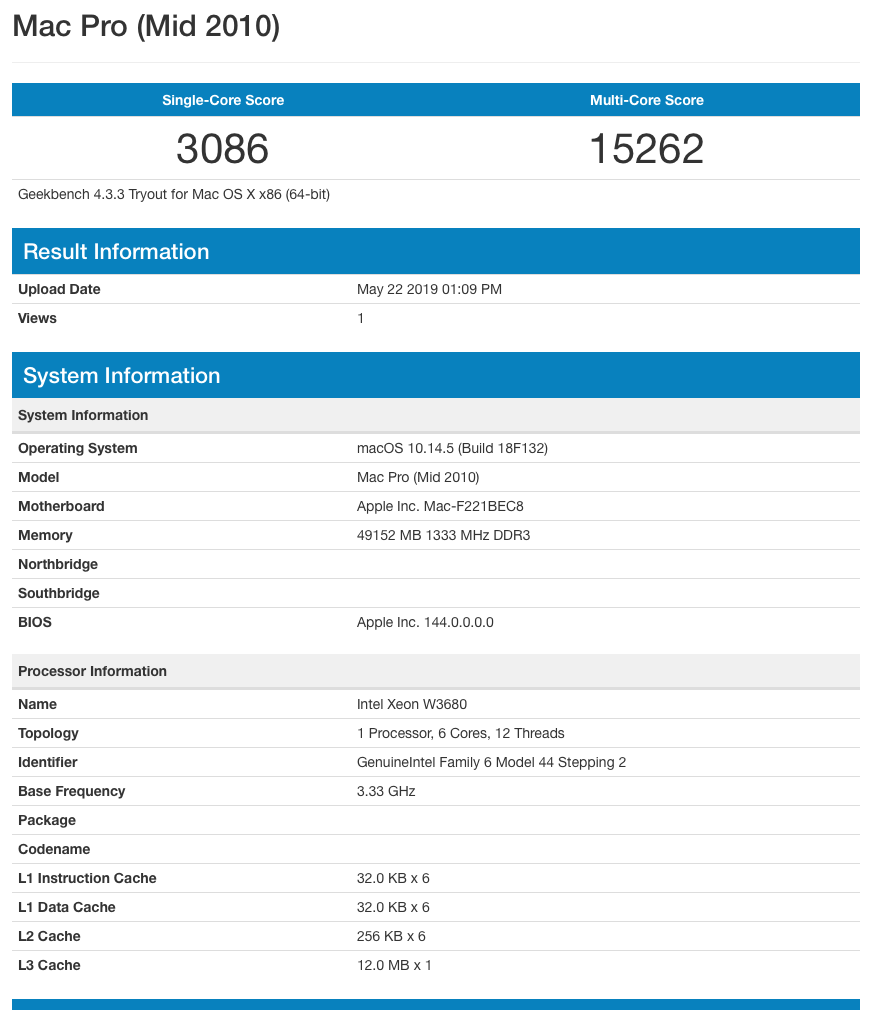Select the Multi-Core Score header
The image size is (870, 1010).
(647, 100)
